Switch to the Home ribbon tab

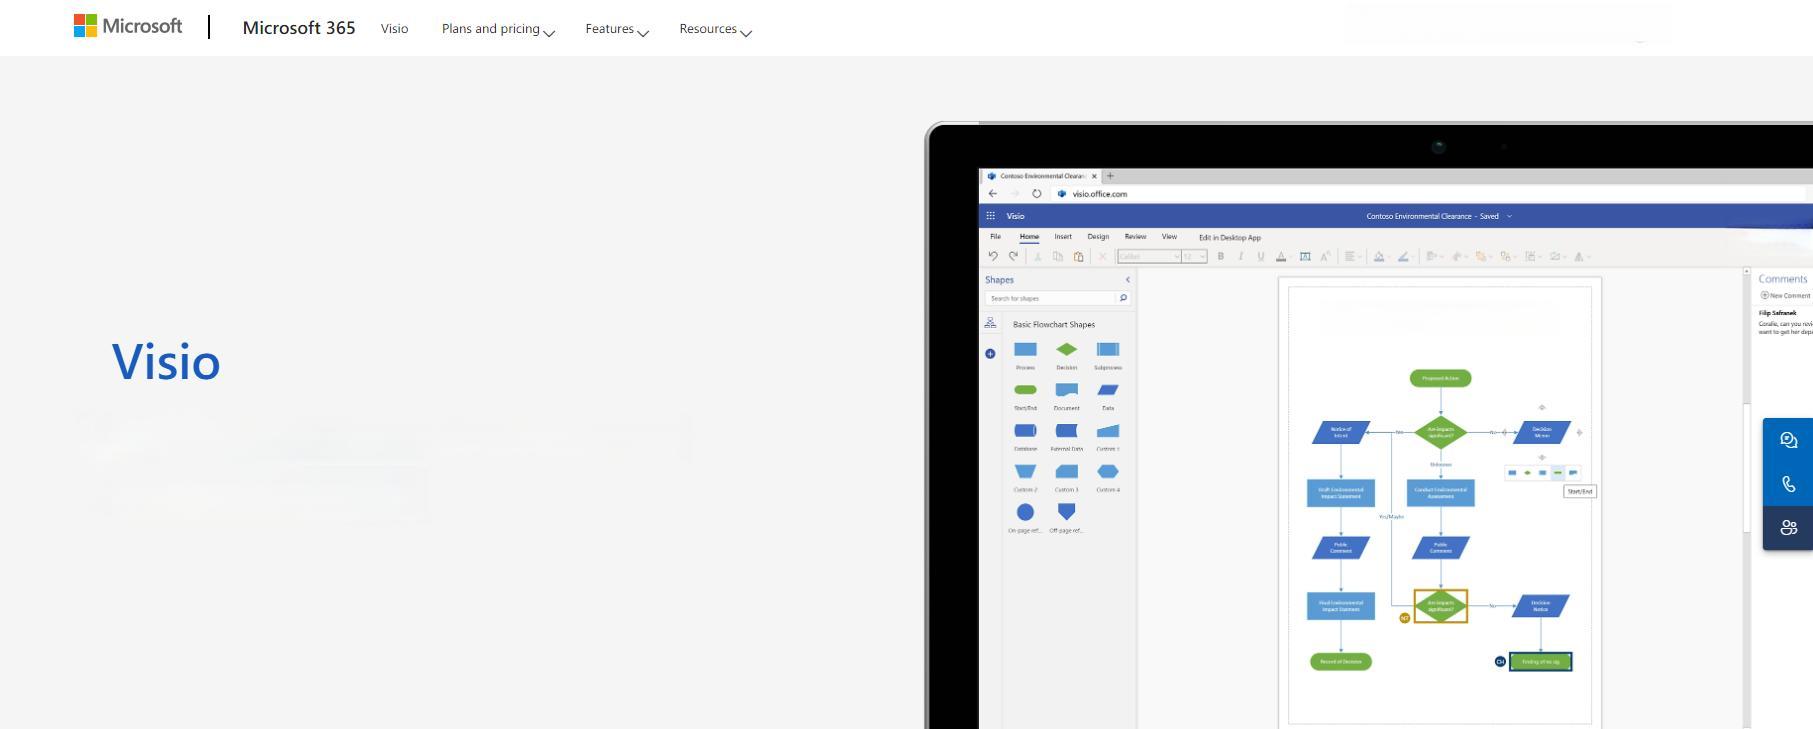point(1029,237)
